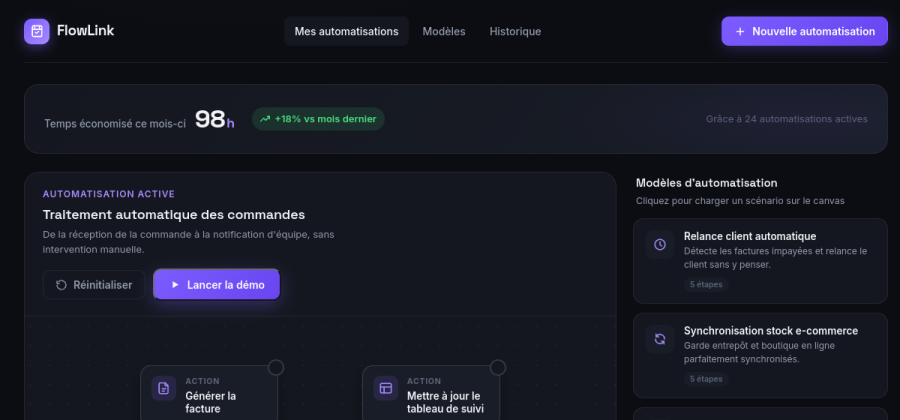The height and width of the screenshot is (420, 900).
Task: Create a Nouvelle automatisation
Action: pos(804,31)
